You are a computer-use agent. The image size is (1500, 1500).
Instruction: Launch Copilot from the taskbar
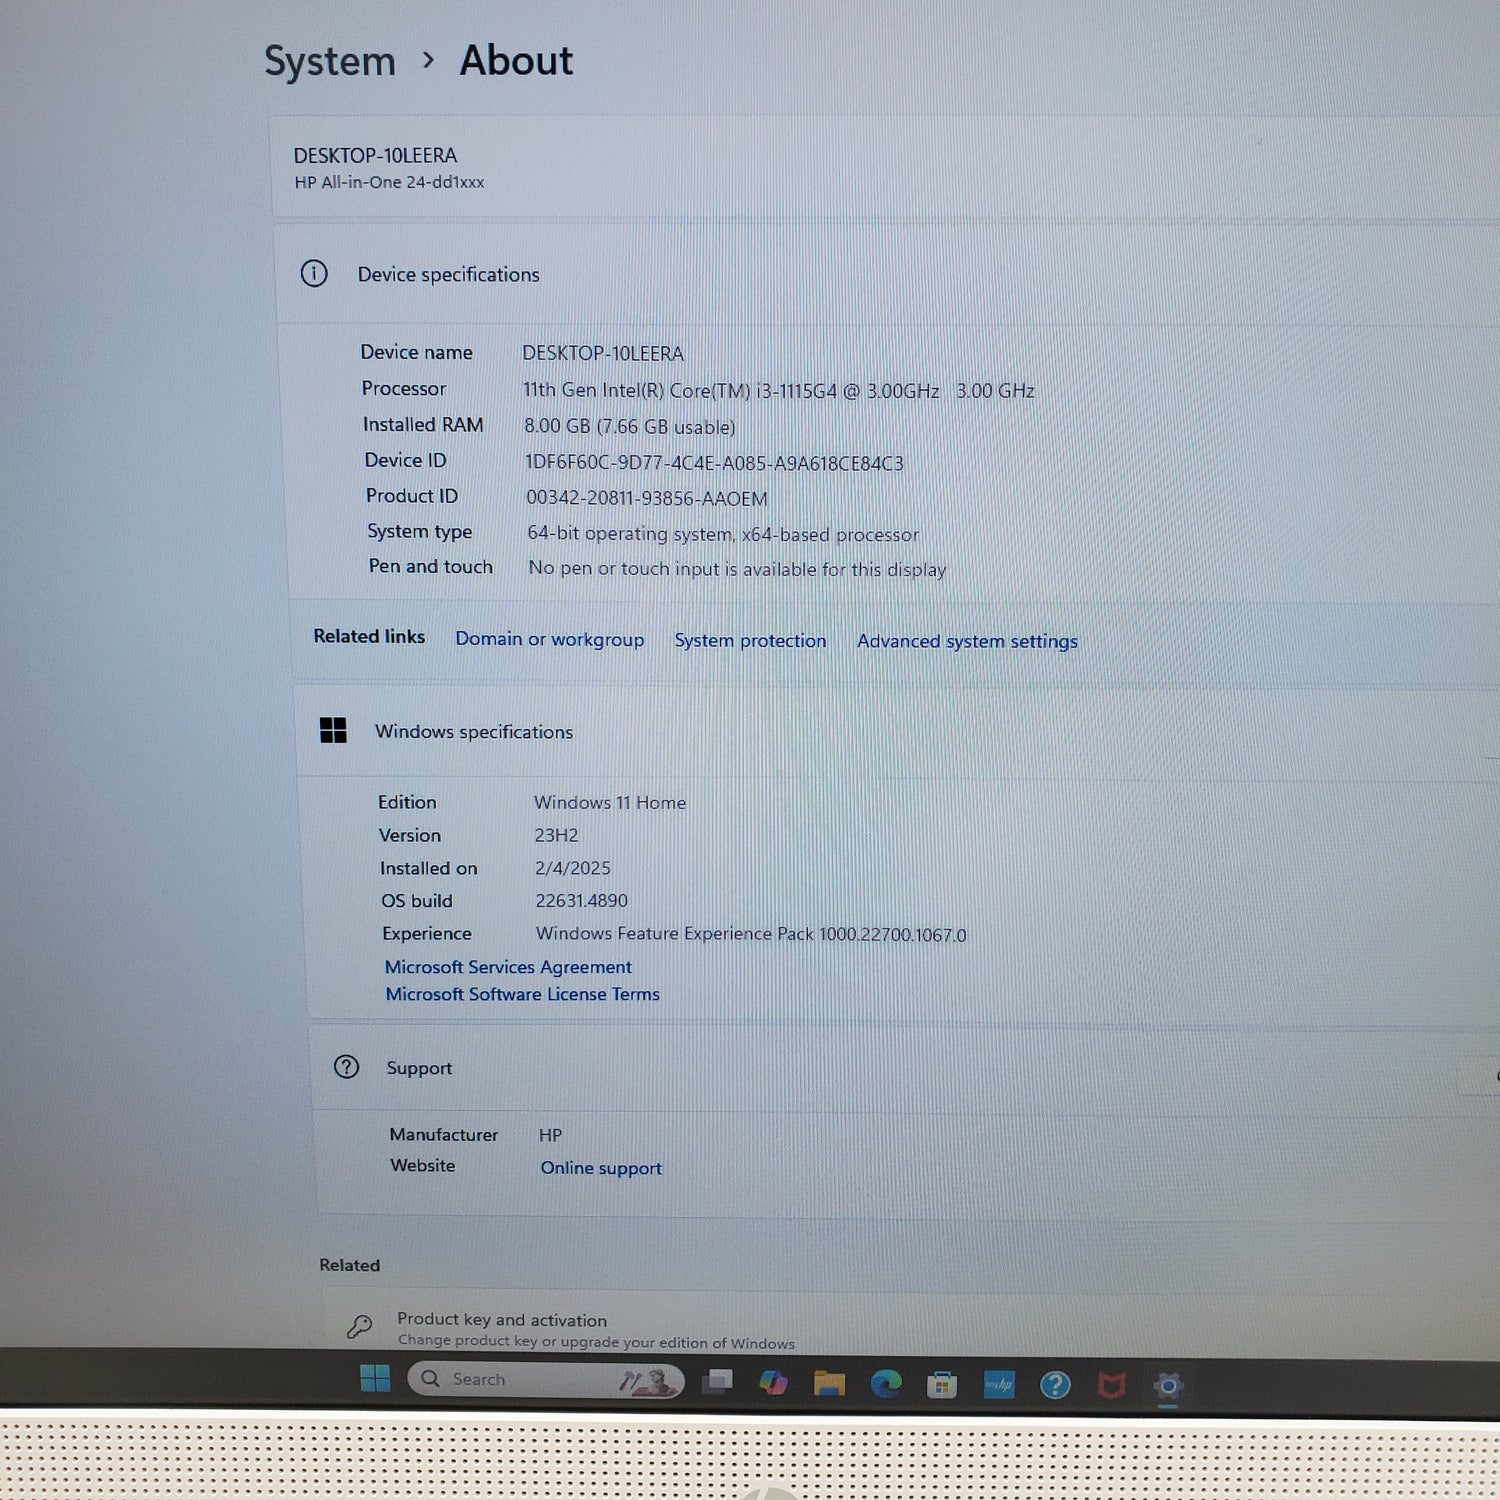pyautogui.click(x=773, y=1383)
